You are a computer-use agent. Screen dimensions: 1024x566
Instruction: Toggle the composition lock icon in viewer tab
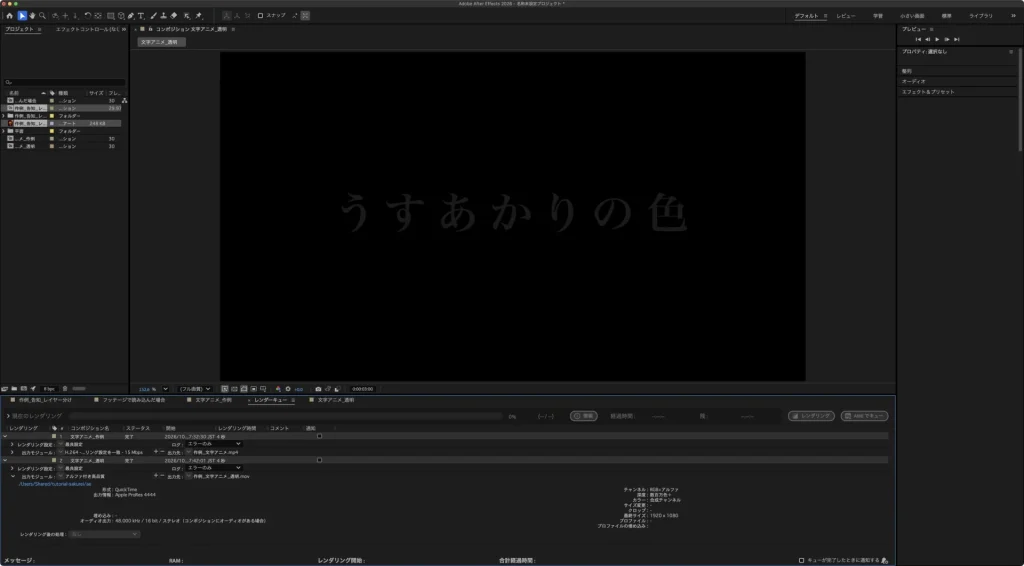point(150,29)
